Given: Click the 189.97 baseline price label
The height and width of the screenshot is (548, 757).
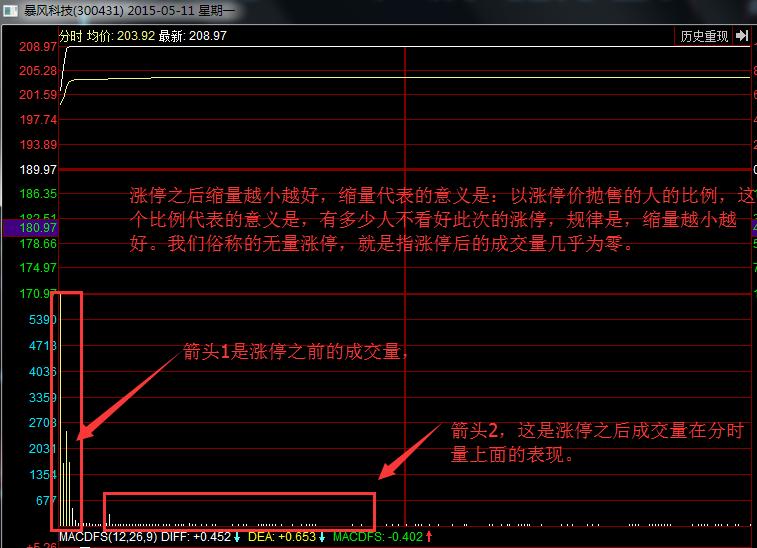Looking at the screenshot, I should click(x=38, y=169).
